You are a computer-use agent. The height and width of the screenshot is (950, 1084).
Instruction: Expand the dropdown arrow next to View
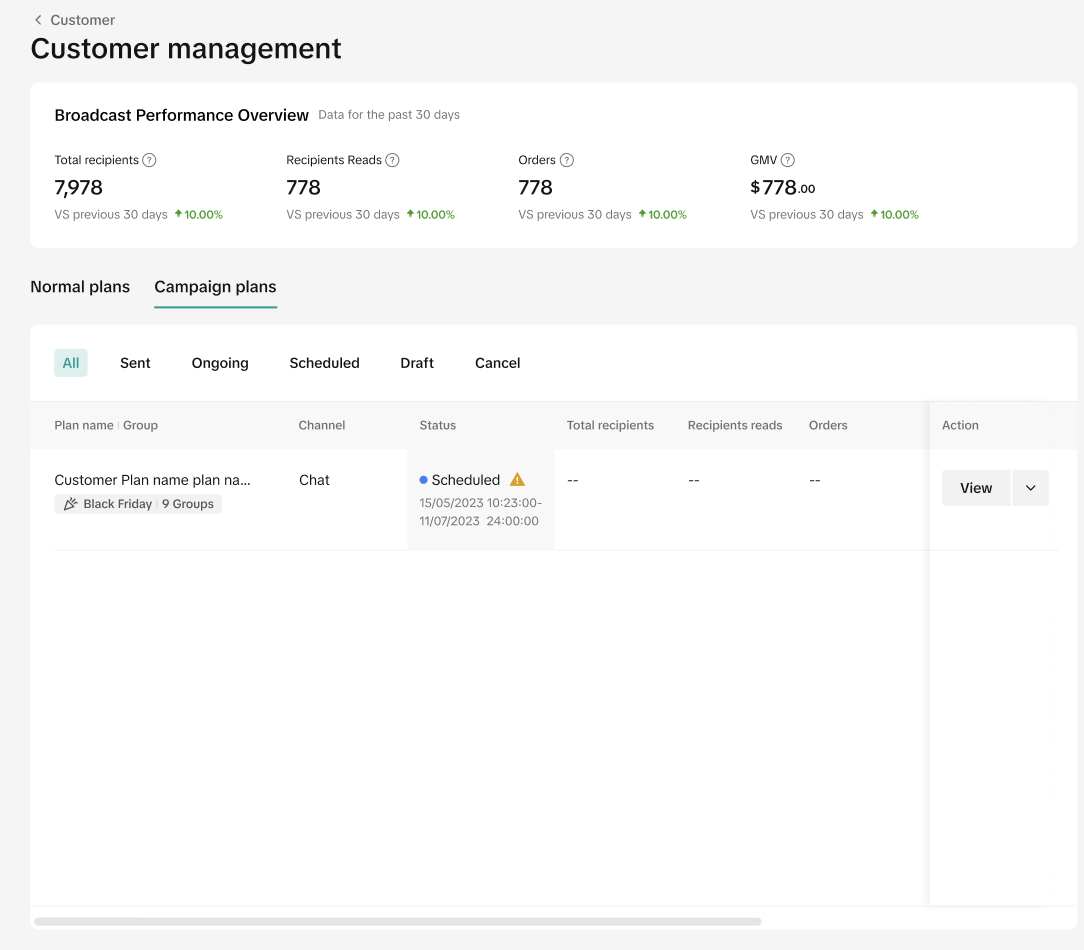click(x=1030, y=488)
